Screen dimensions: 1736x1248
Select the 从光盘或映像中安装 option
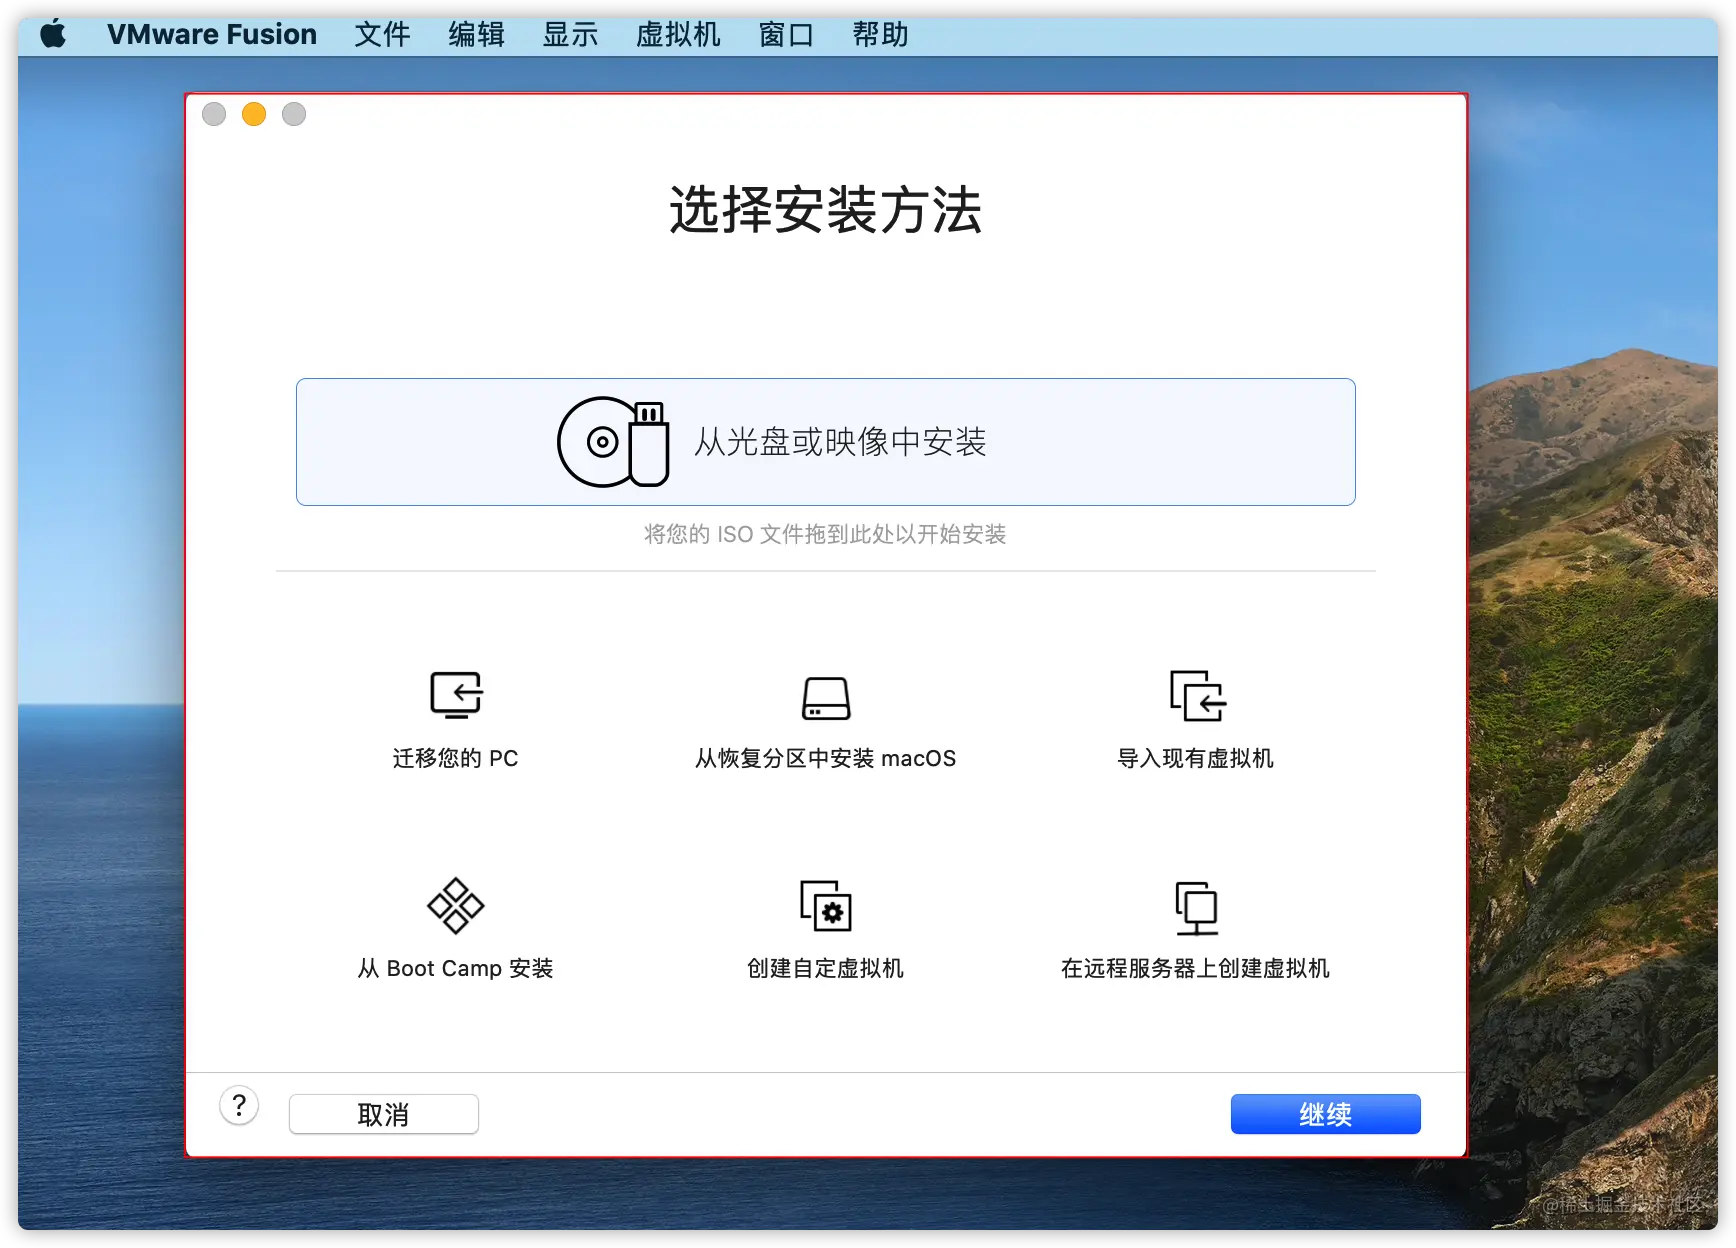click(x=826, y=442)
